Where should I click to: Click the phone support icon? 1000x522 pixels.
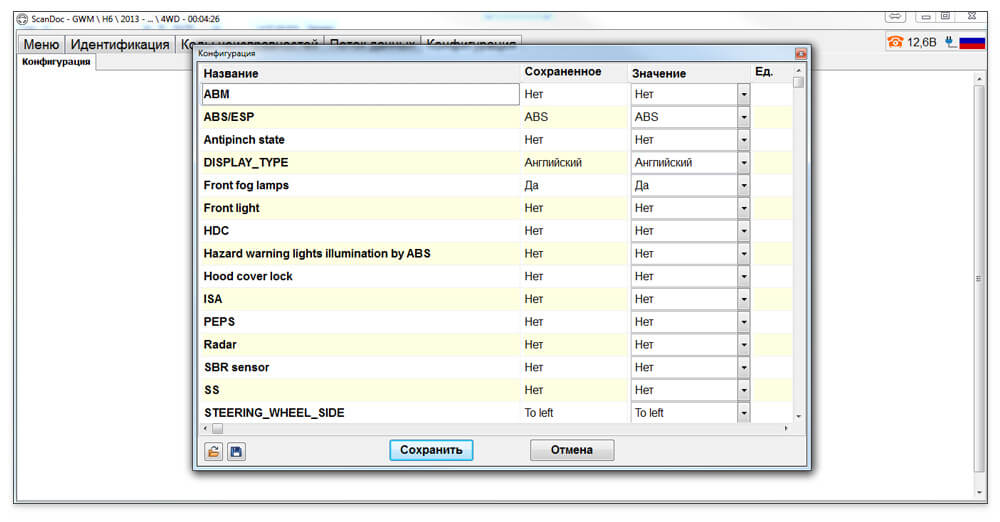895,42
